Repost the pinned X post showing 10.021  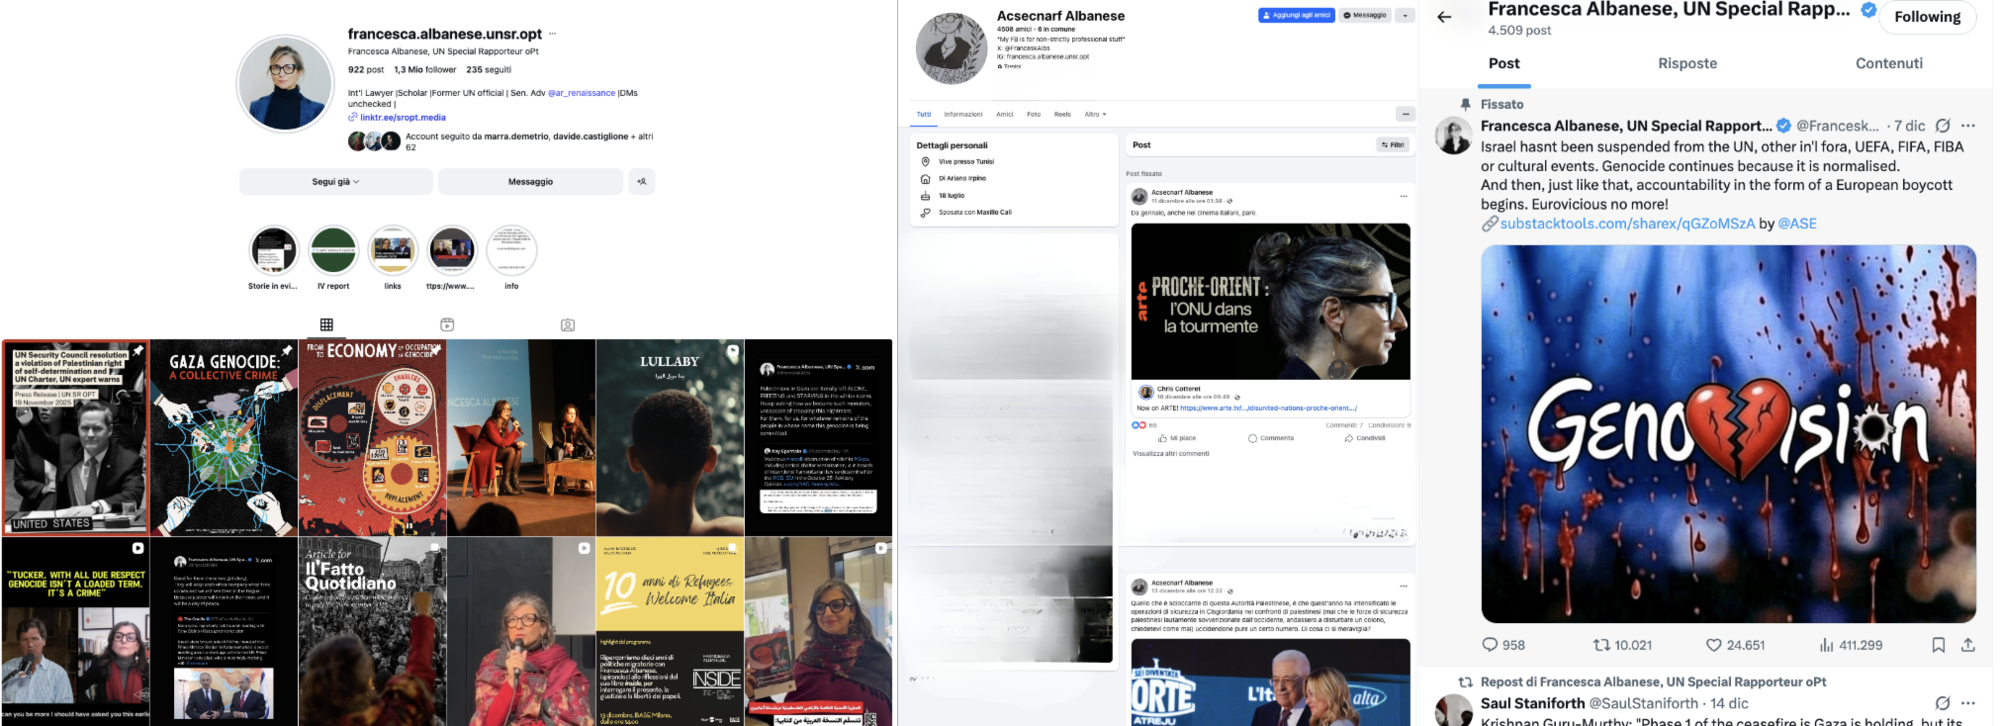coord(1622,645)
